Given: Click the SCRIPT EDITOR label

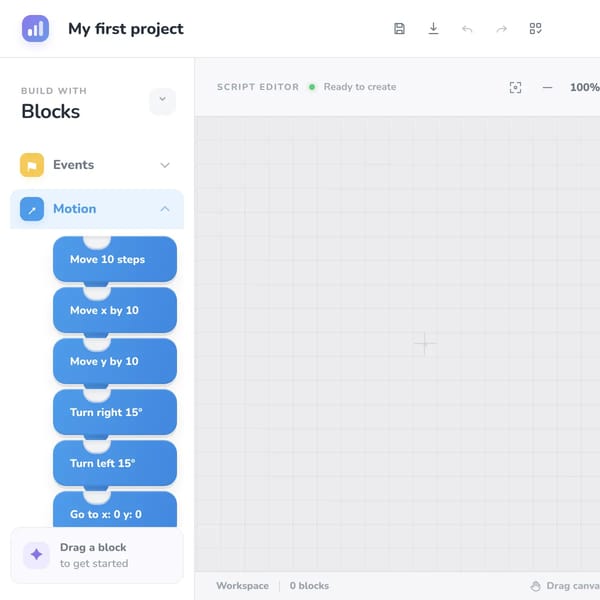Looking at the screenshot, I should point(258,87).
